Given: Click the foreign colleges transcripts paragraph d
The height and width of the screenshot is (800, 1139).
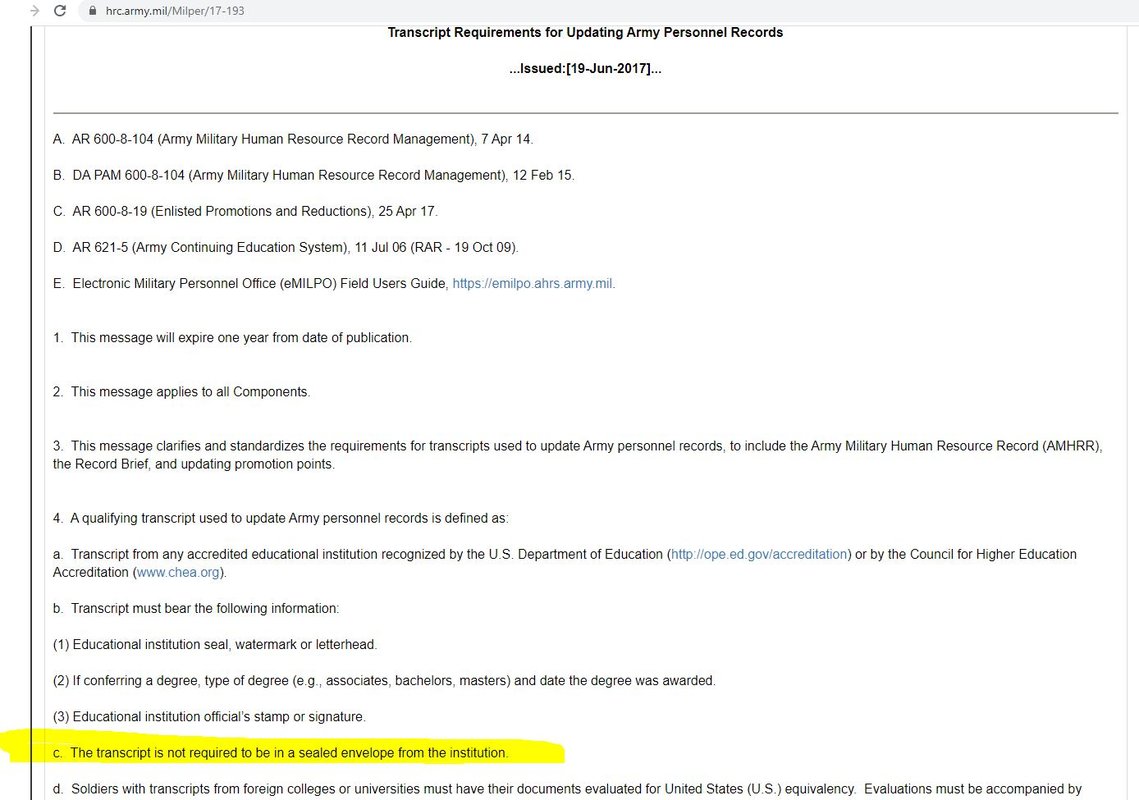Looking at the screenshot, I should pyautogui.click(x=567, y=789).
